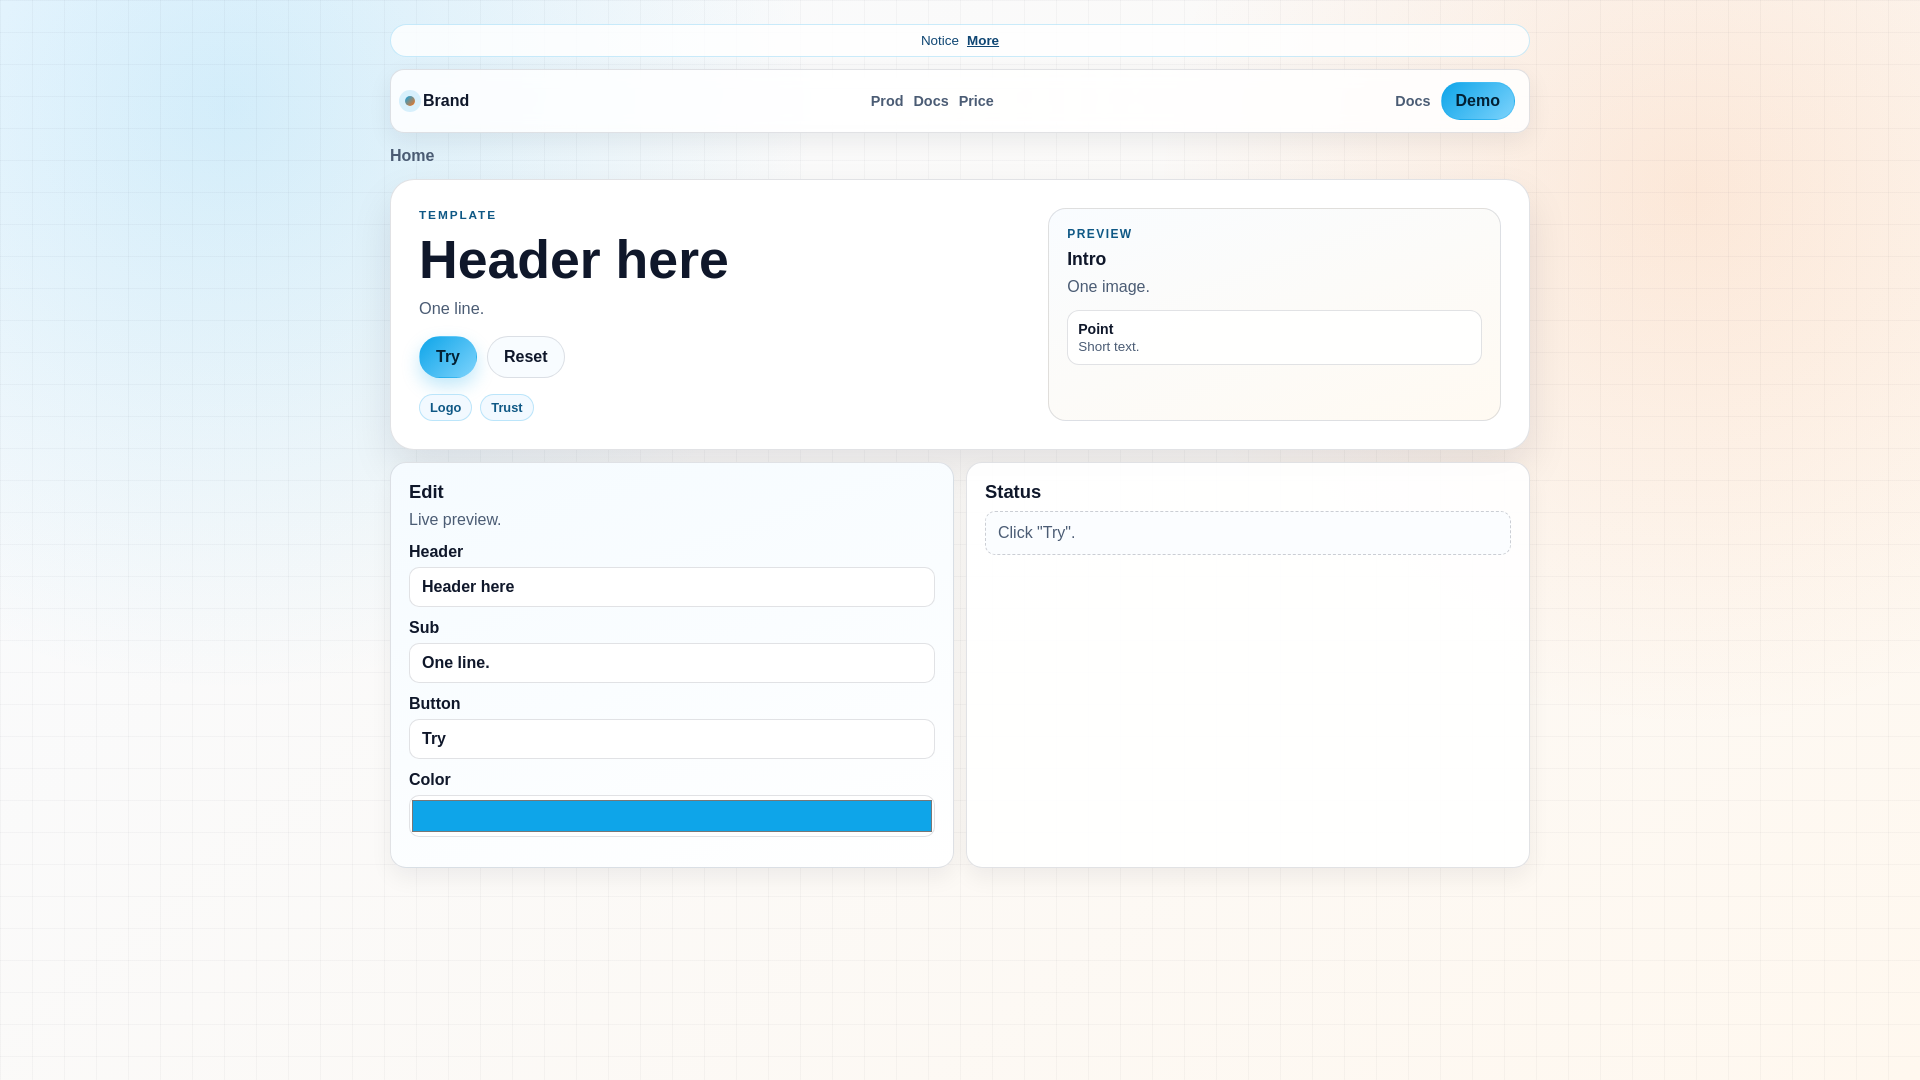Click the Status panel heading
Screen dimensions: 1920x1080
tap(1013, 492)
